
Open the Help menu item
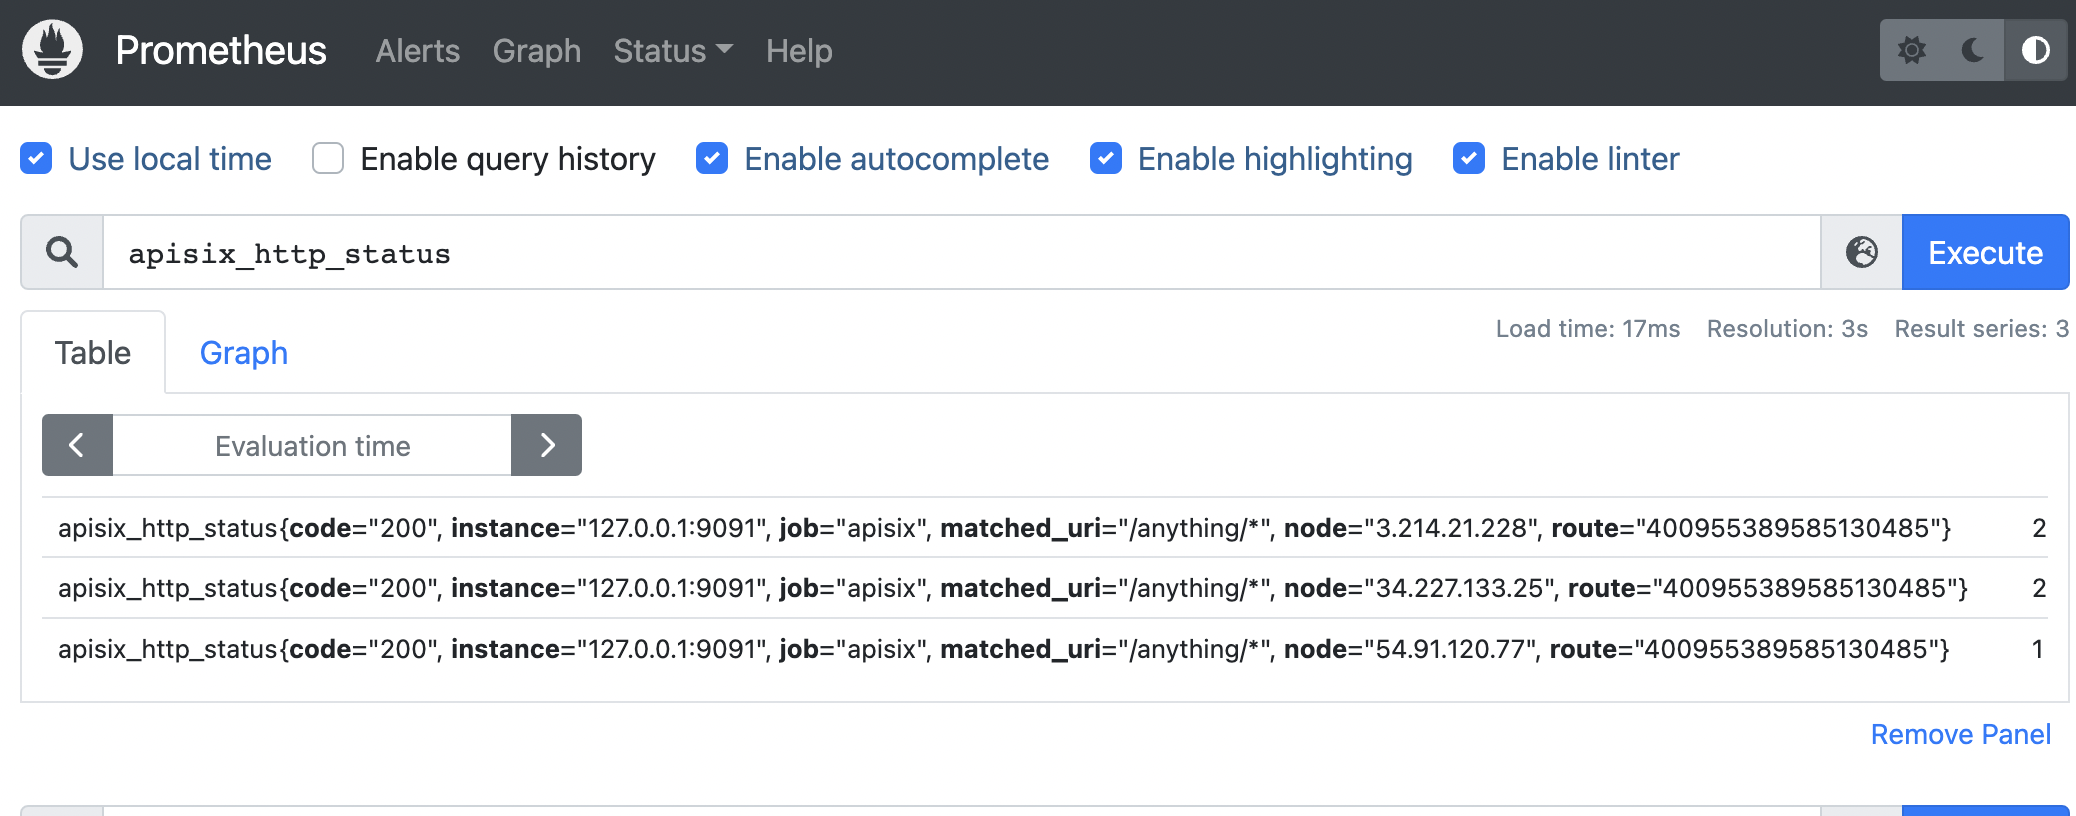[x=798, y=51]
